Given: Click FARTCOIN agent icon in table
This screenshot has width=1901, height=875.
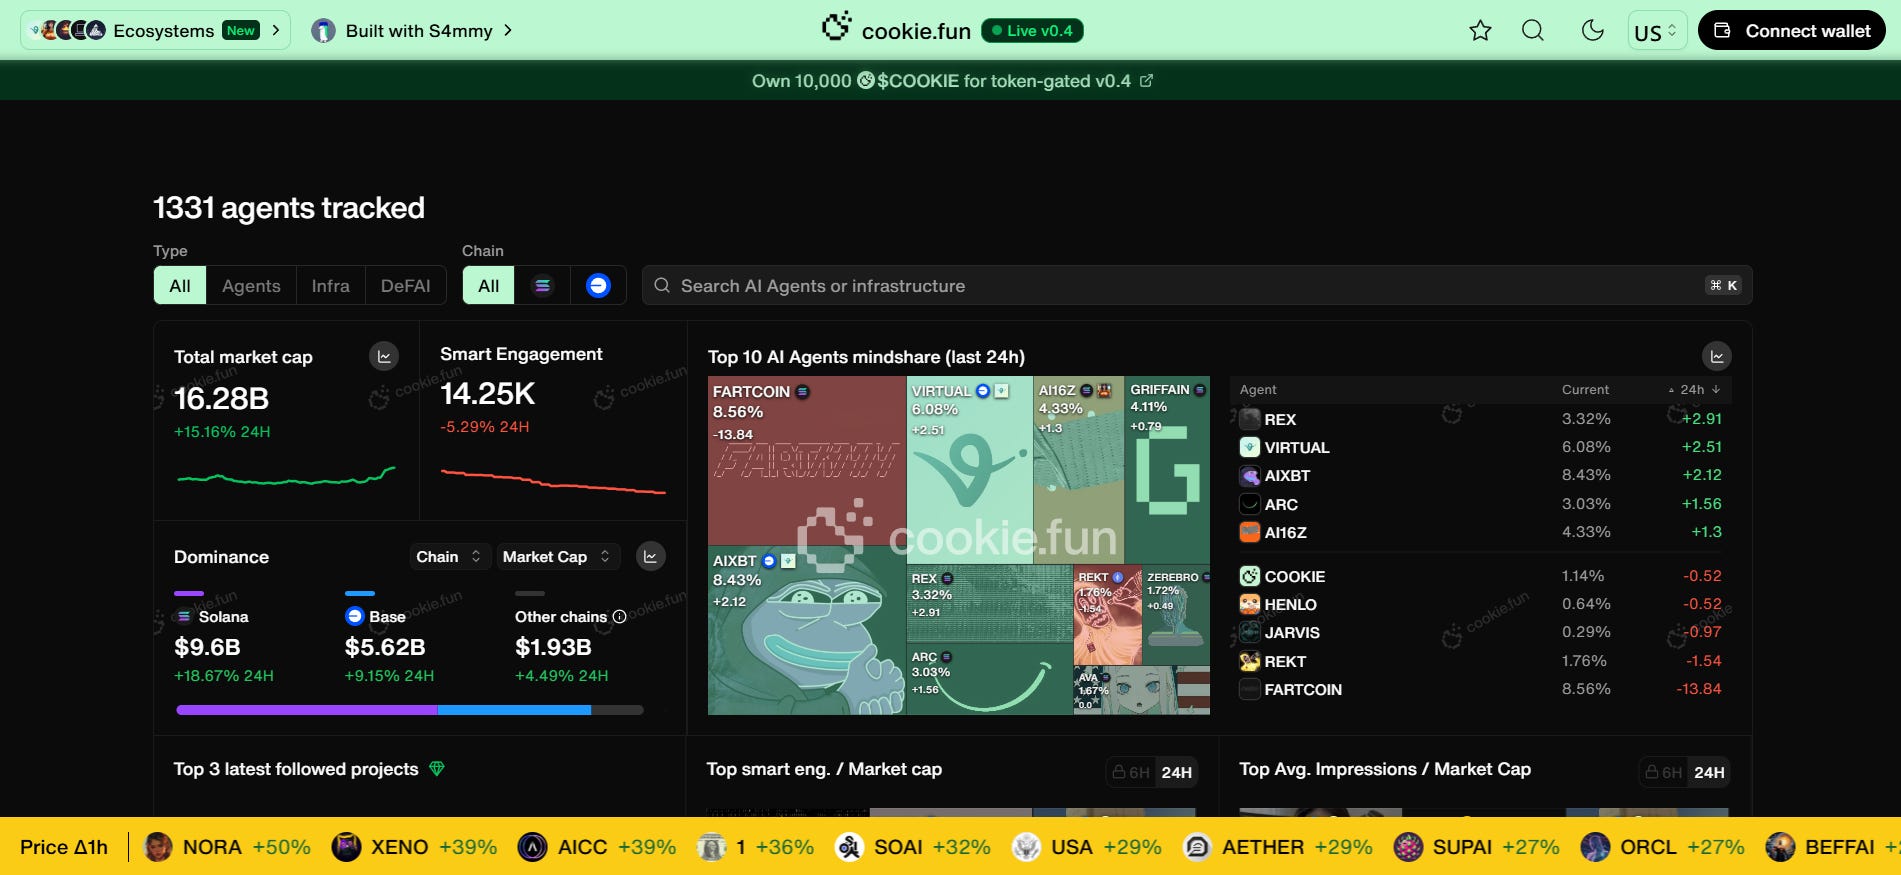Looking at the screenshot, I should 1249,689.
